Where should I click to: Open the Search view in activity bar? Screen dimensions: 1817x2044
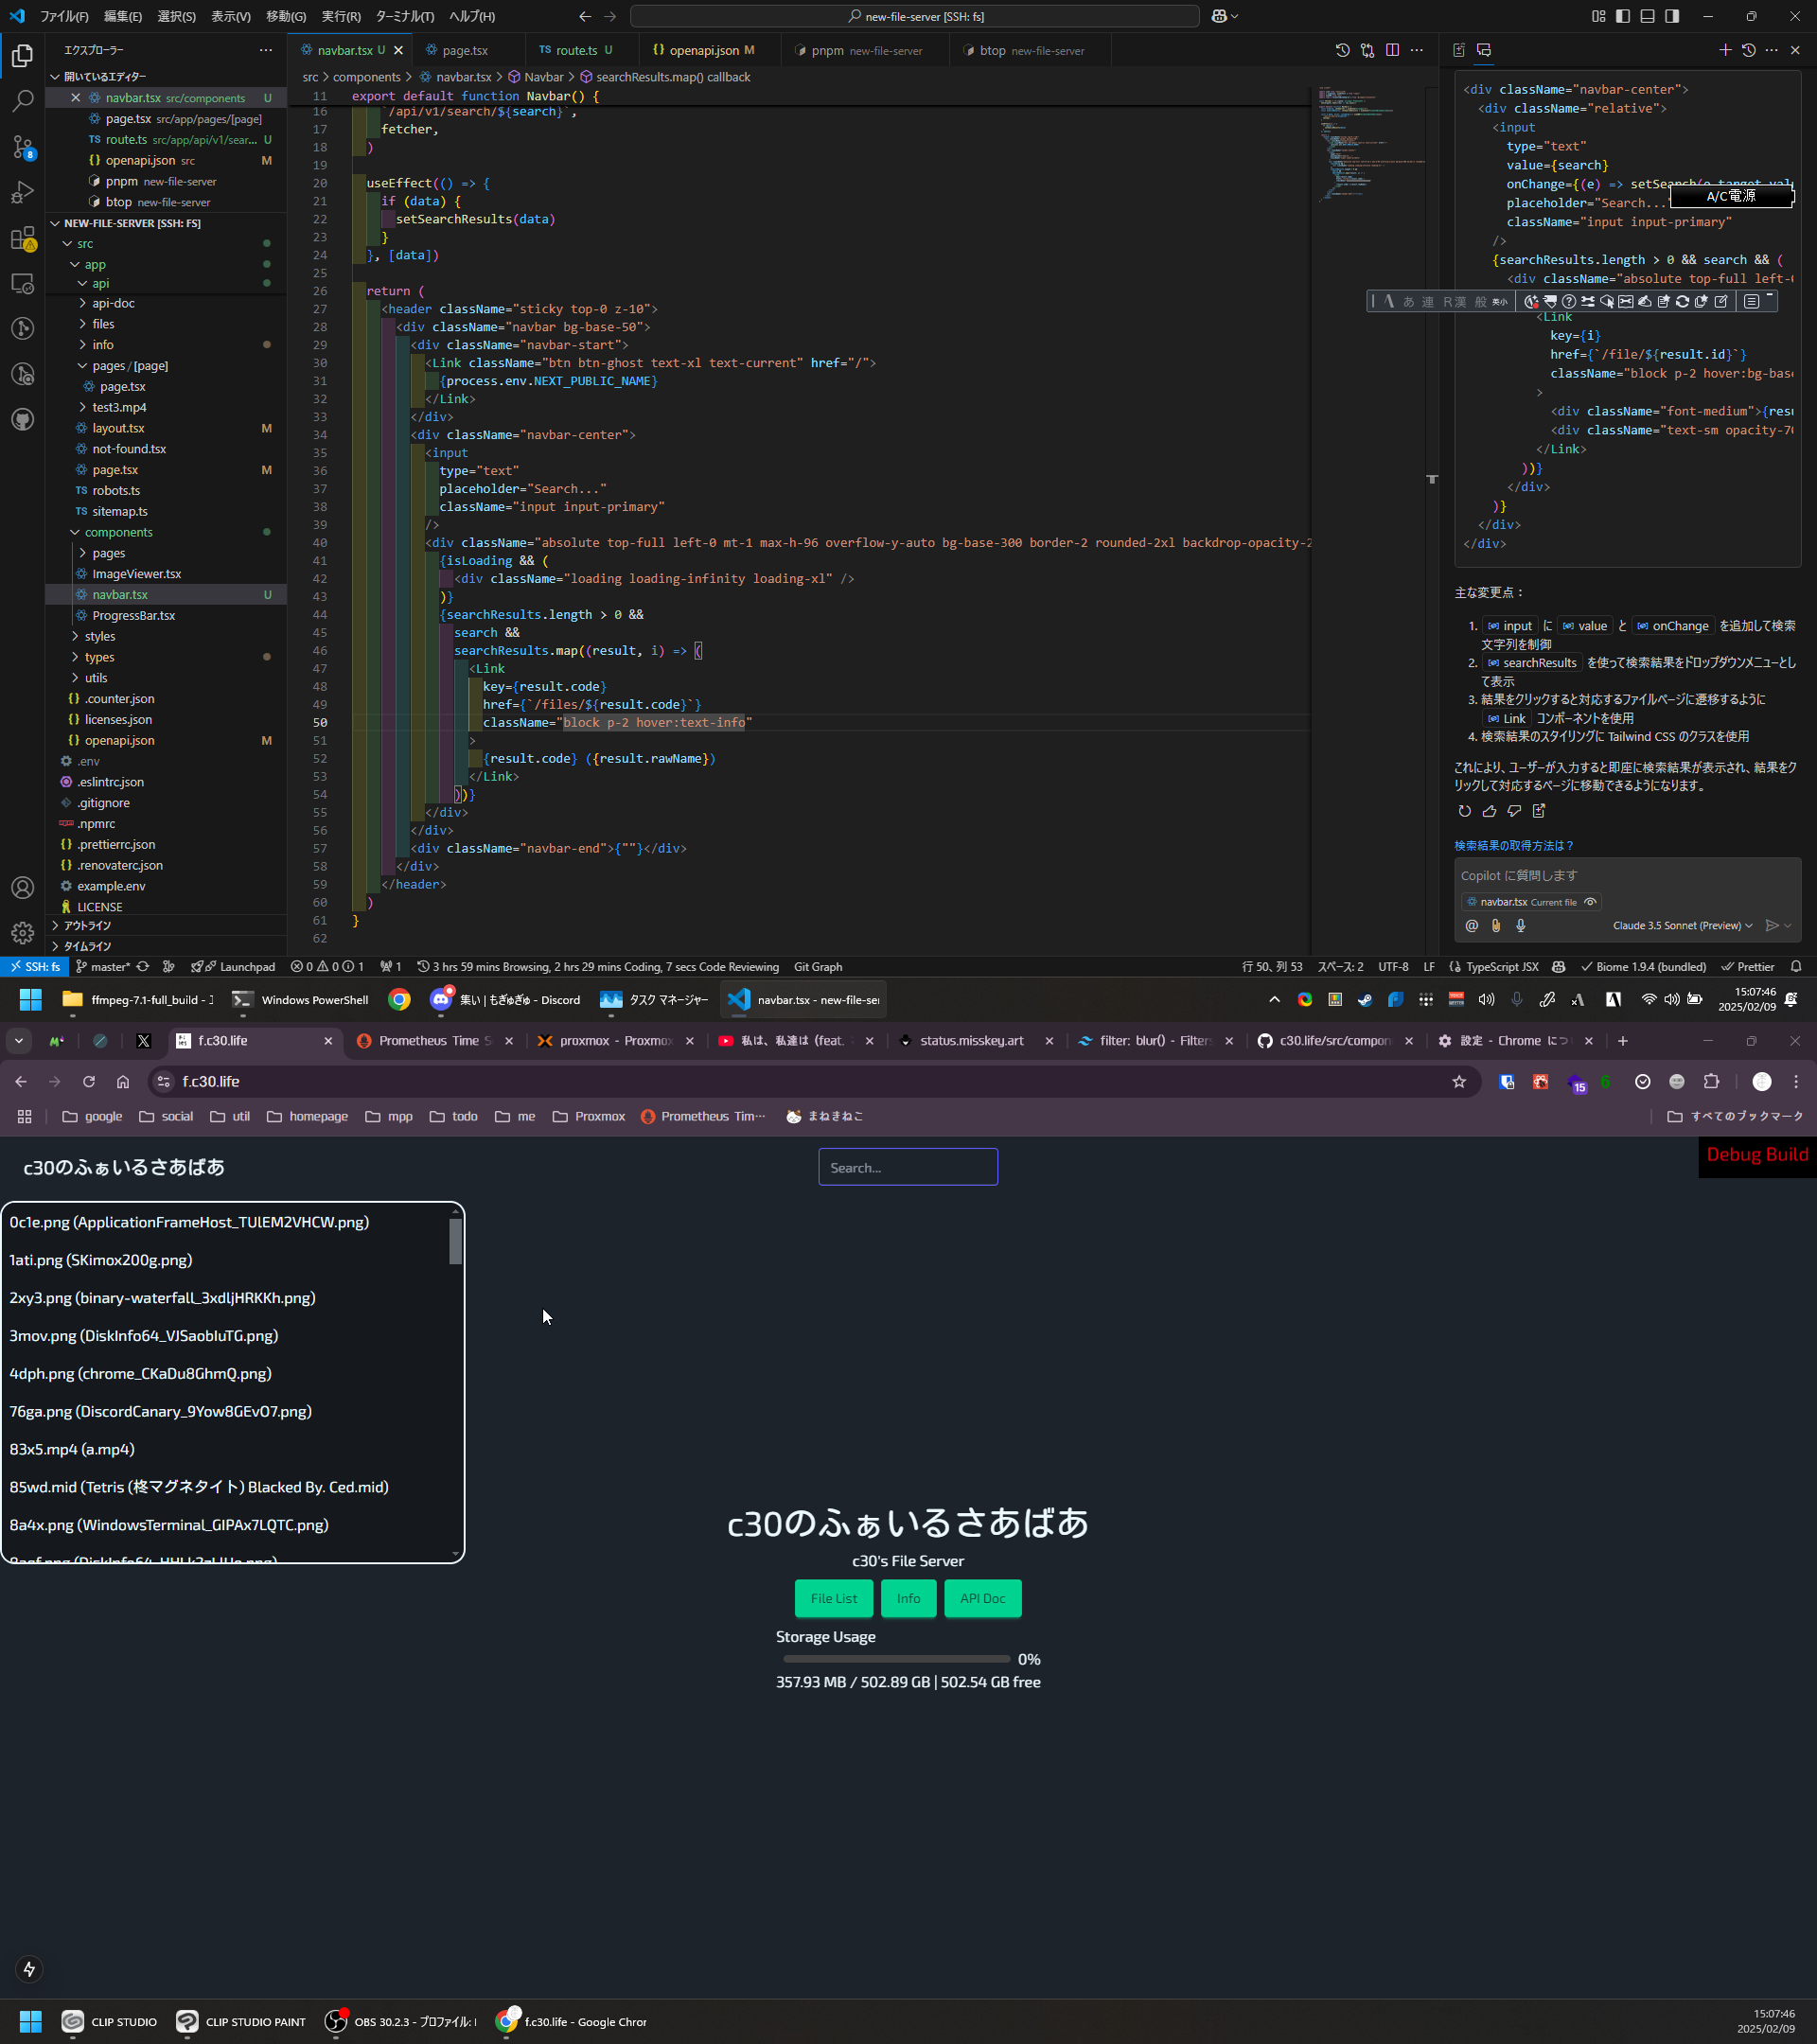(22, 101)
